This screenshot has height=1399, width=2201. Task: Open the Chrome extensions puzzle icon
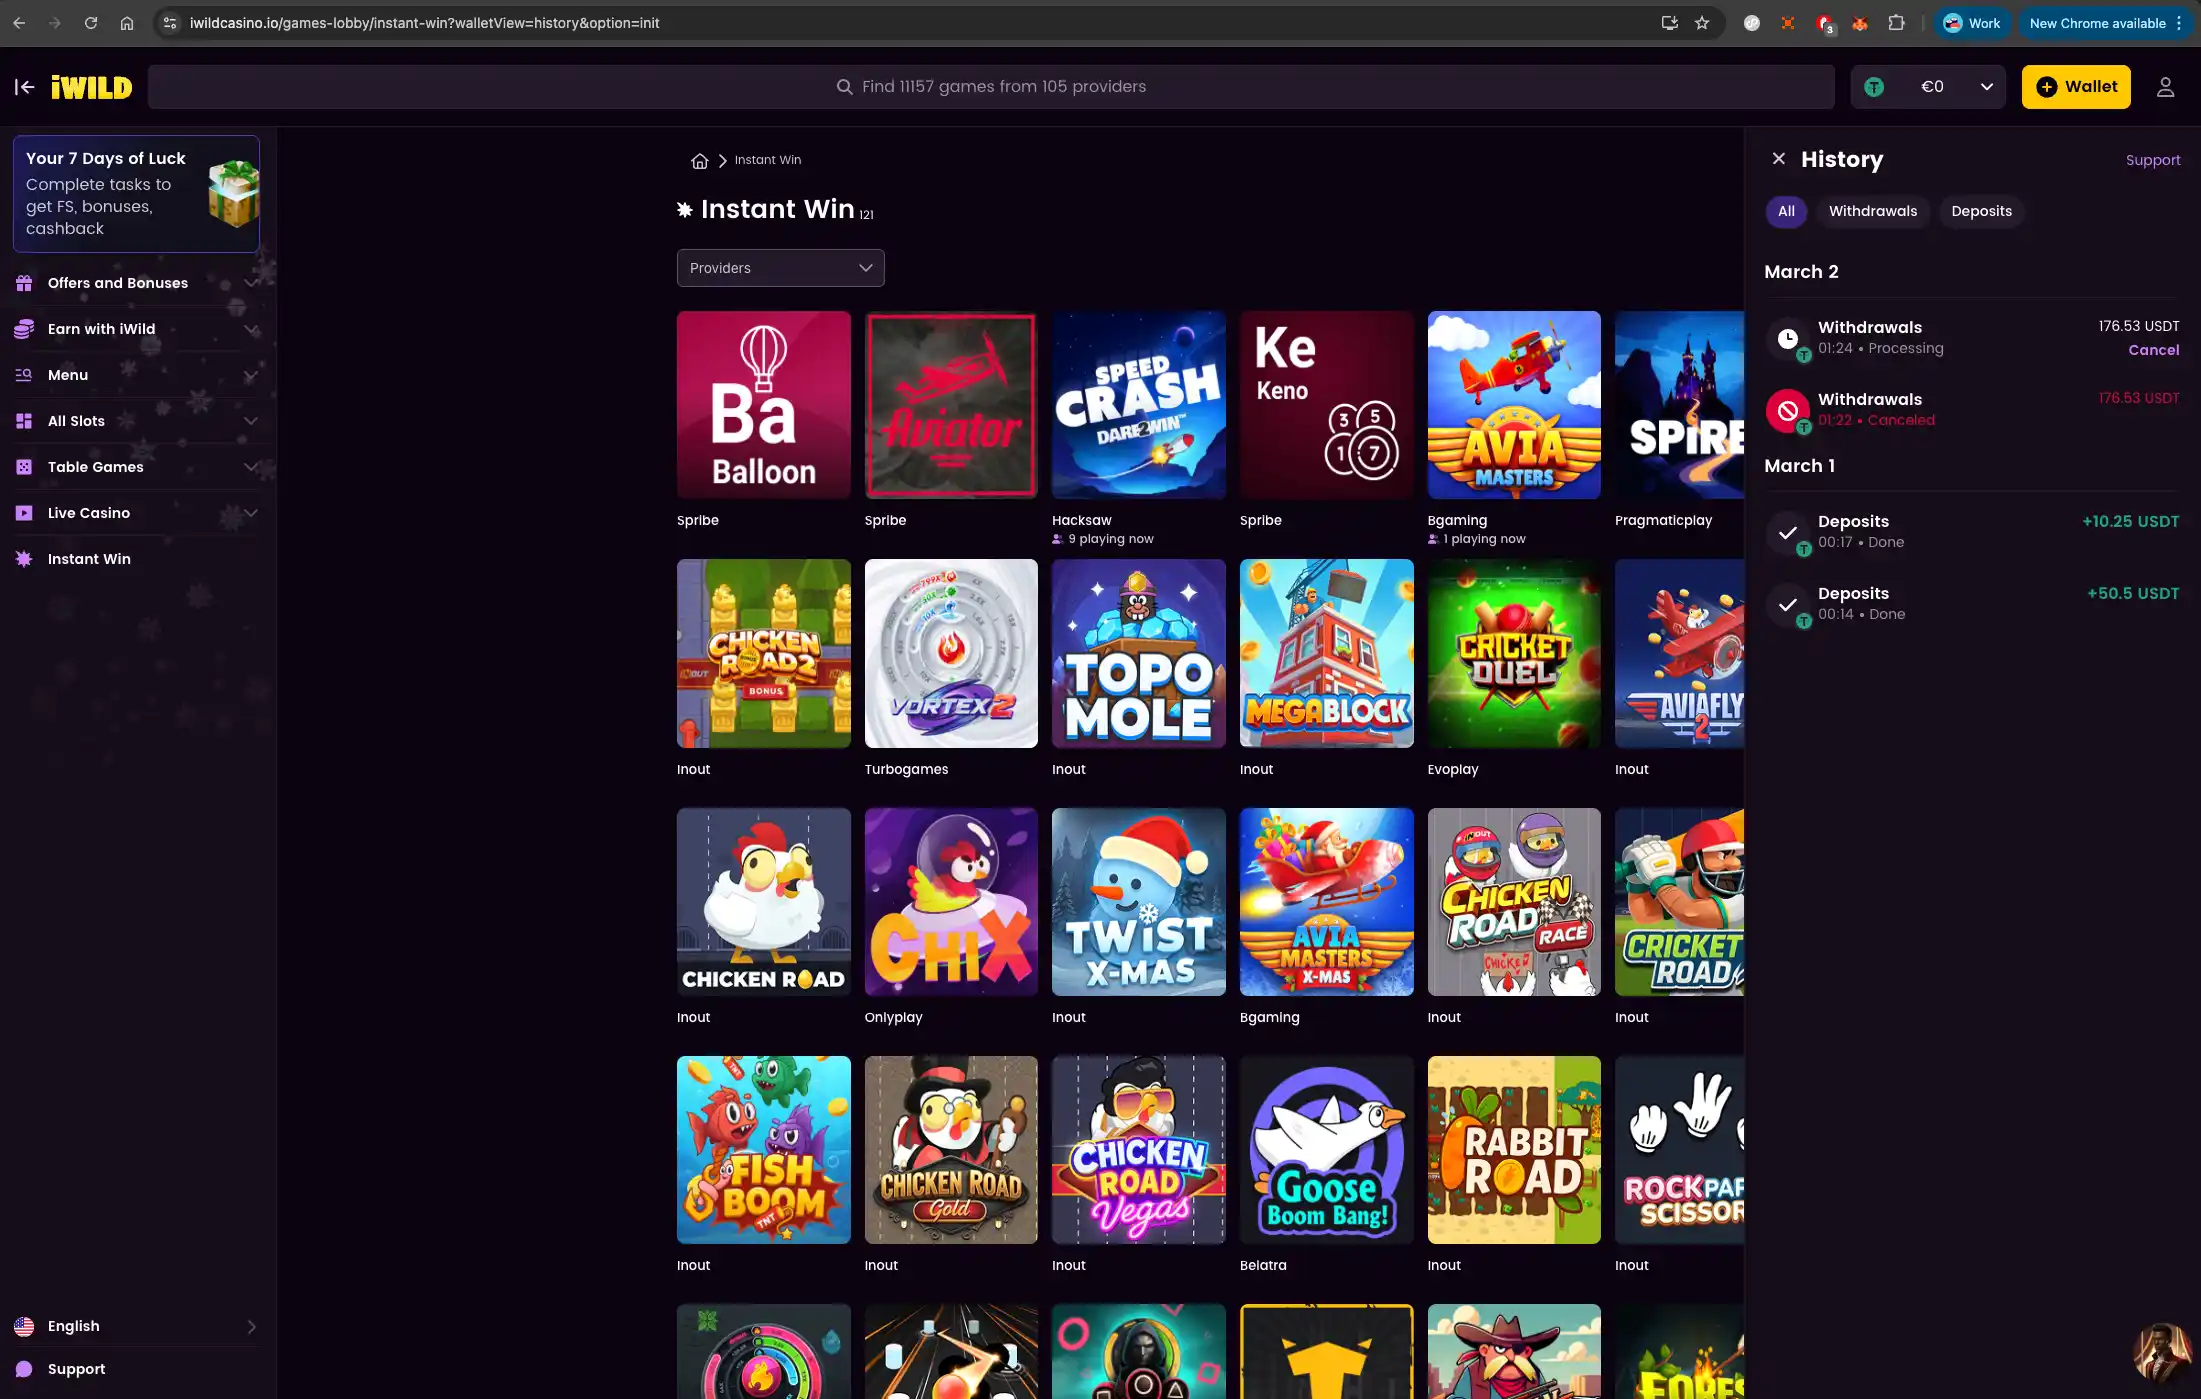[1896, 23]
